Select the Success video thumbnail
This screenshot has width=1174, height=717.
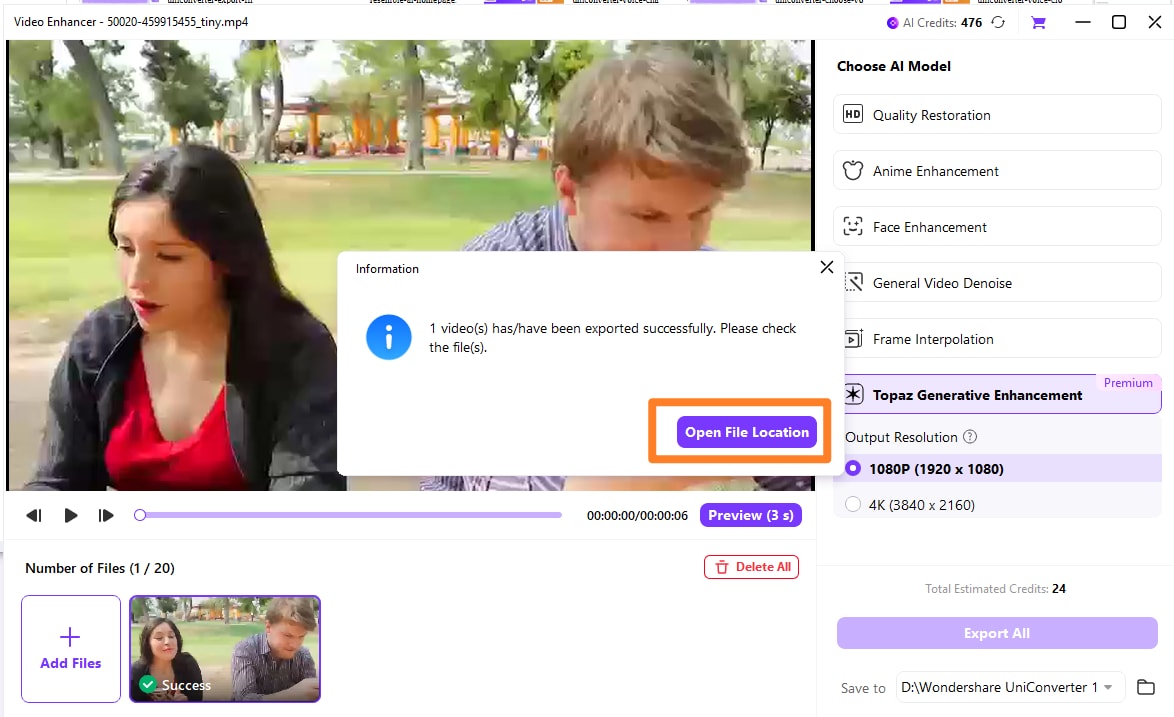click(x=225, y=649)
